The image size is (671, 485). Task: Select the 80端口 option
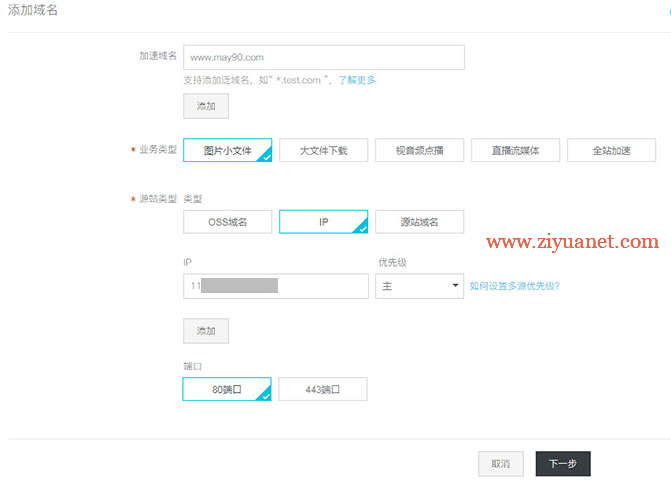[x=227, y=389]
